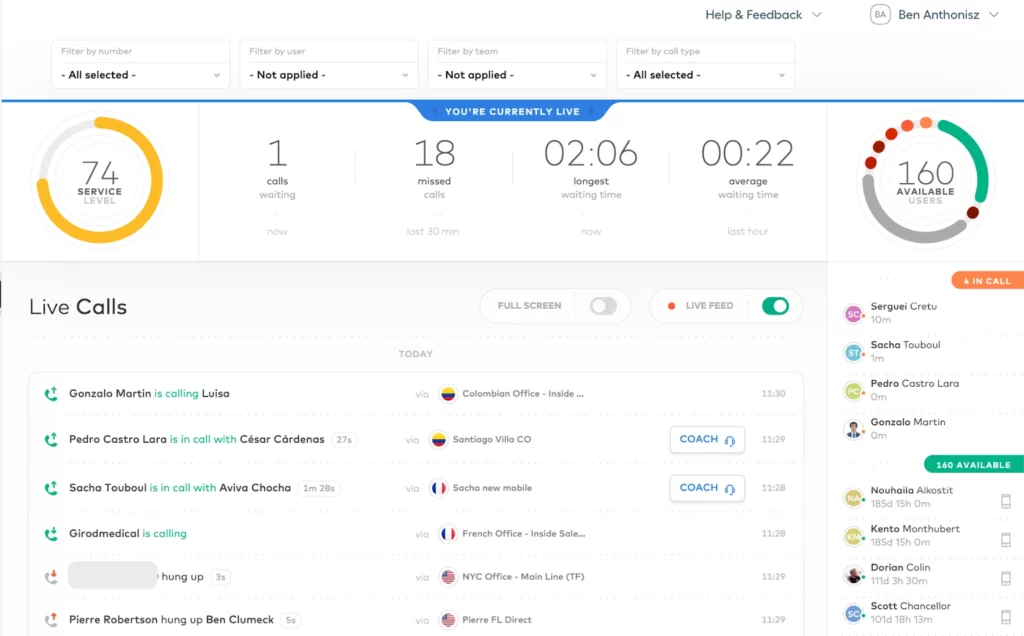This screenshot has width=1024, height=636.
Task: Click BA avatar icon at top right
Action: point(880,14)
